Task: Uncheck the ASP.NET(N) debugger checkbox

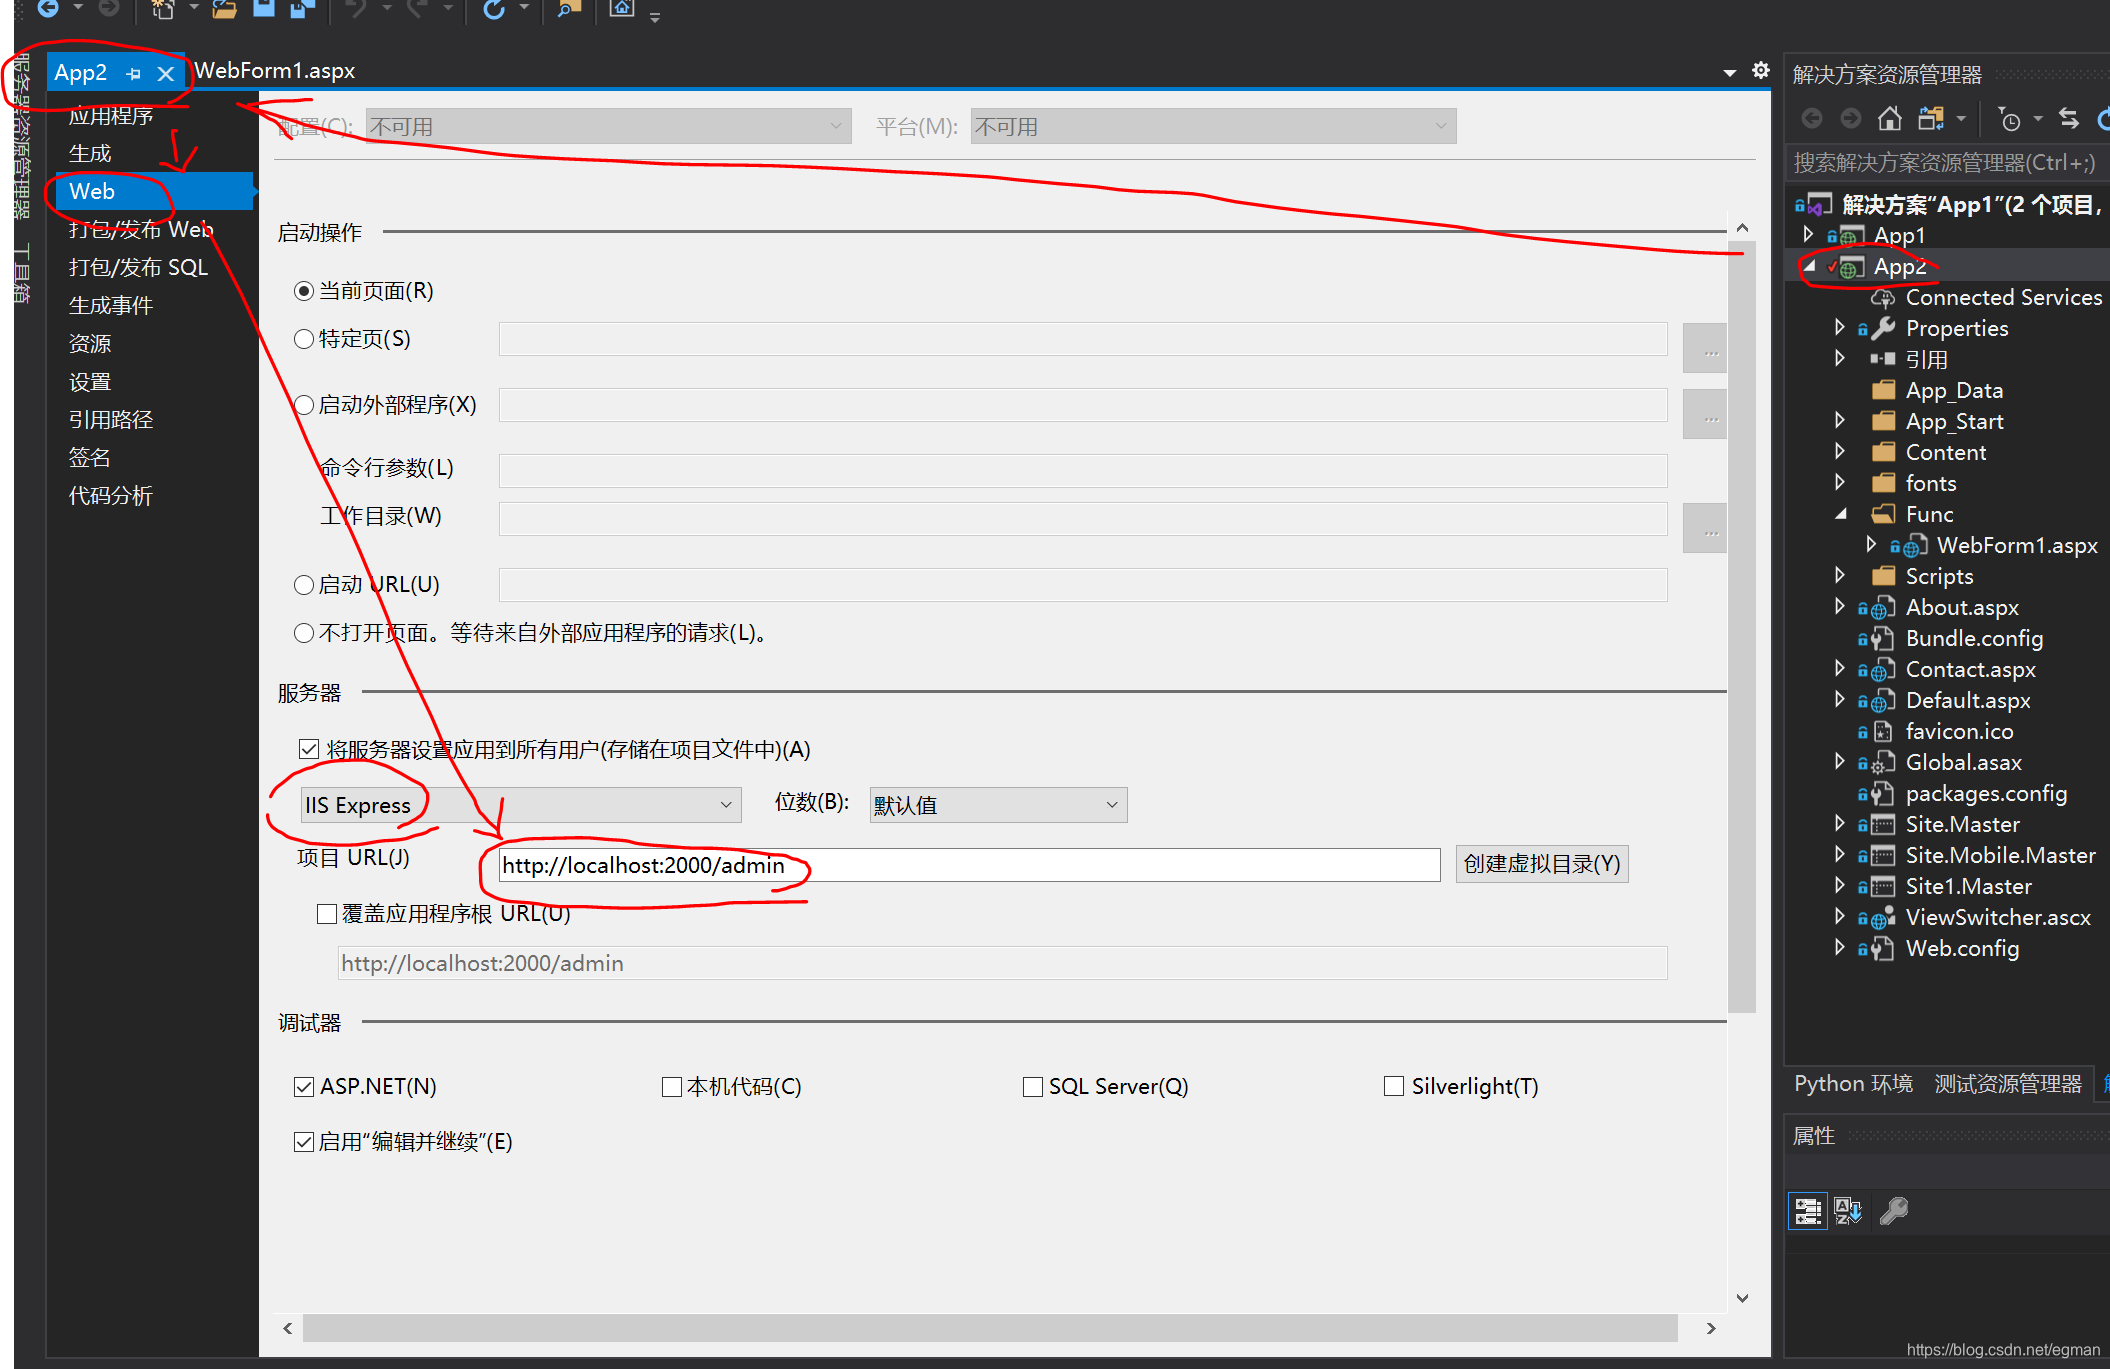Action: pyautogui.click(x=304, y=1087)
